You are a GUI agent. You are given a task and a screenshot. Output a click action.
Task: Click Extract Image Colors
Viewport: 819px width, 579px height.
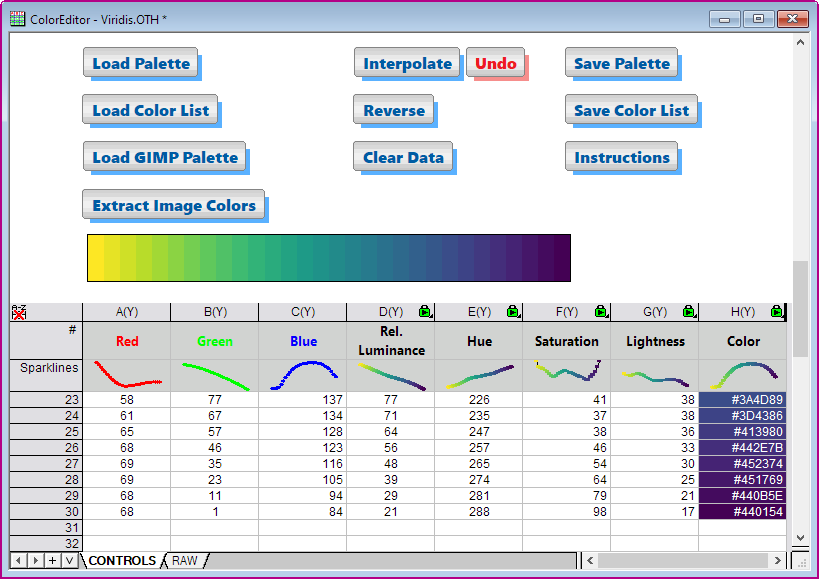173,205
